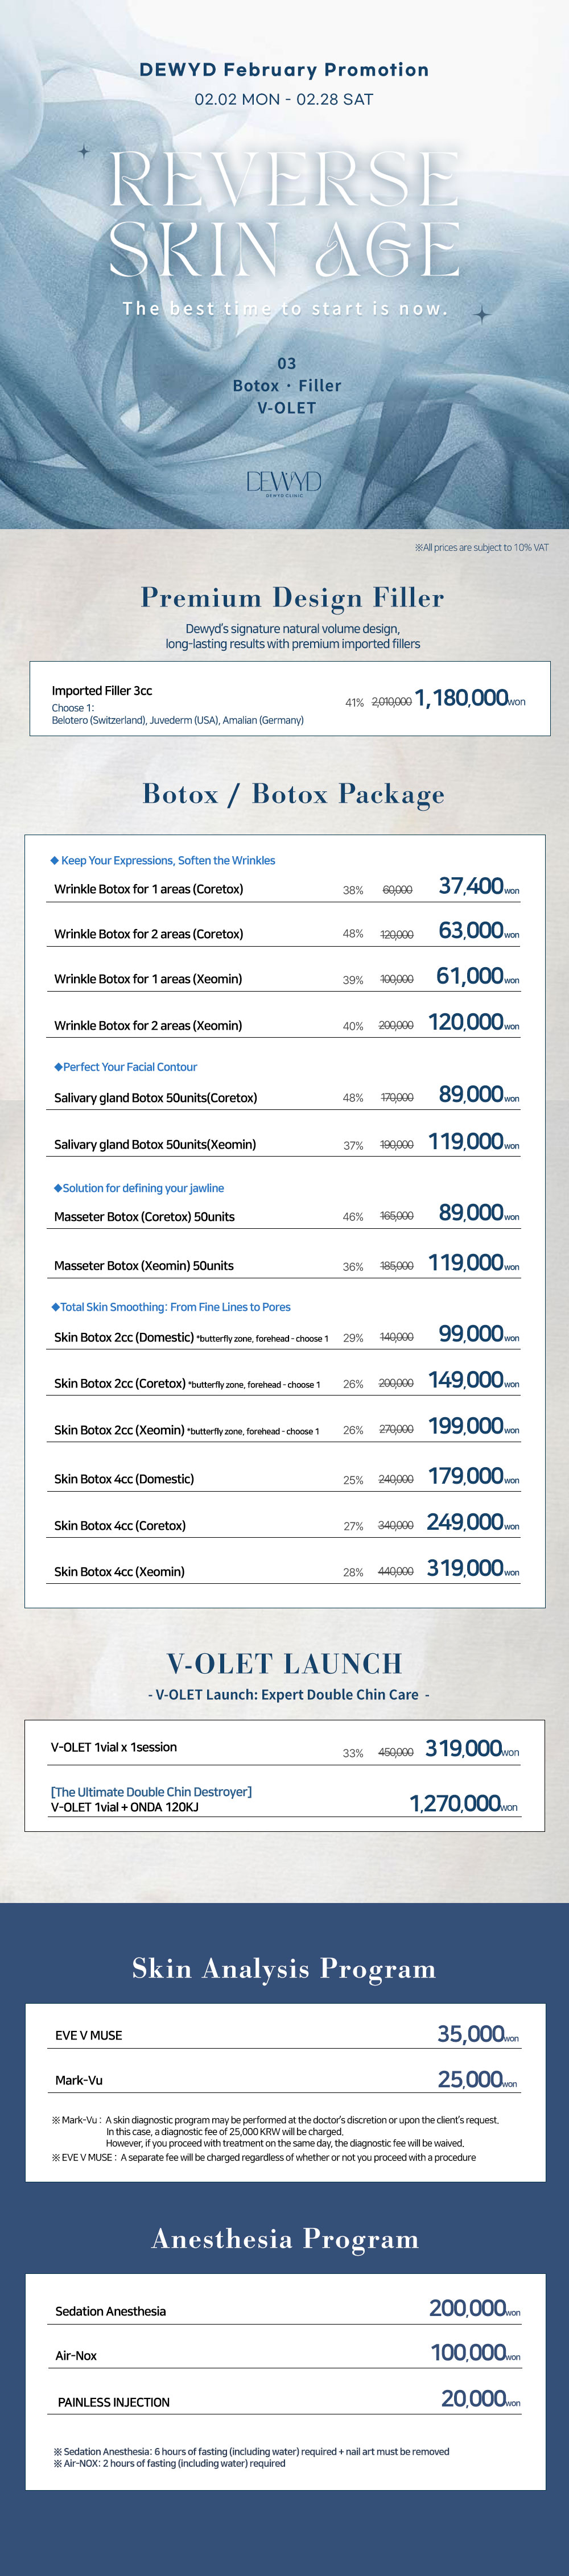Screen dimensions: 569x2576
Task: Click the V-OLET LAUNCH heading
Action: 285,1663
